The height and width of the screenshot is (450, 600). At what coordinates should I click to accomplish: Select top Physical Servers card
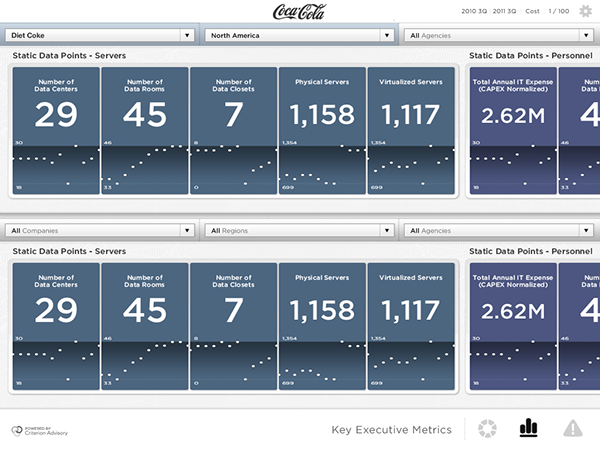(x=322, y=131)
